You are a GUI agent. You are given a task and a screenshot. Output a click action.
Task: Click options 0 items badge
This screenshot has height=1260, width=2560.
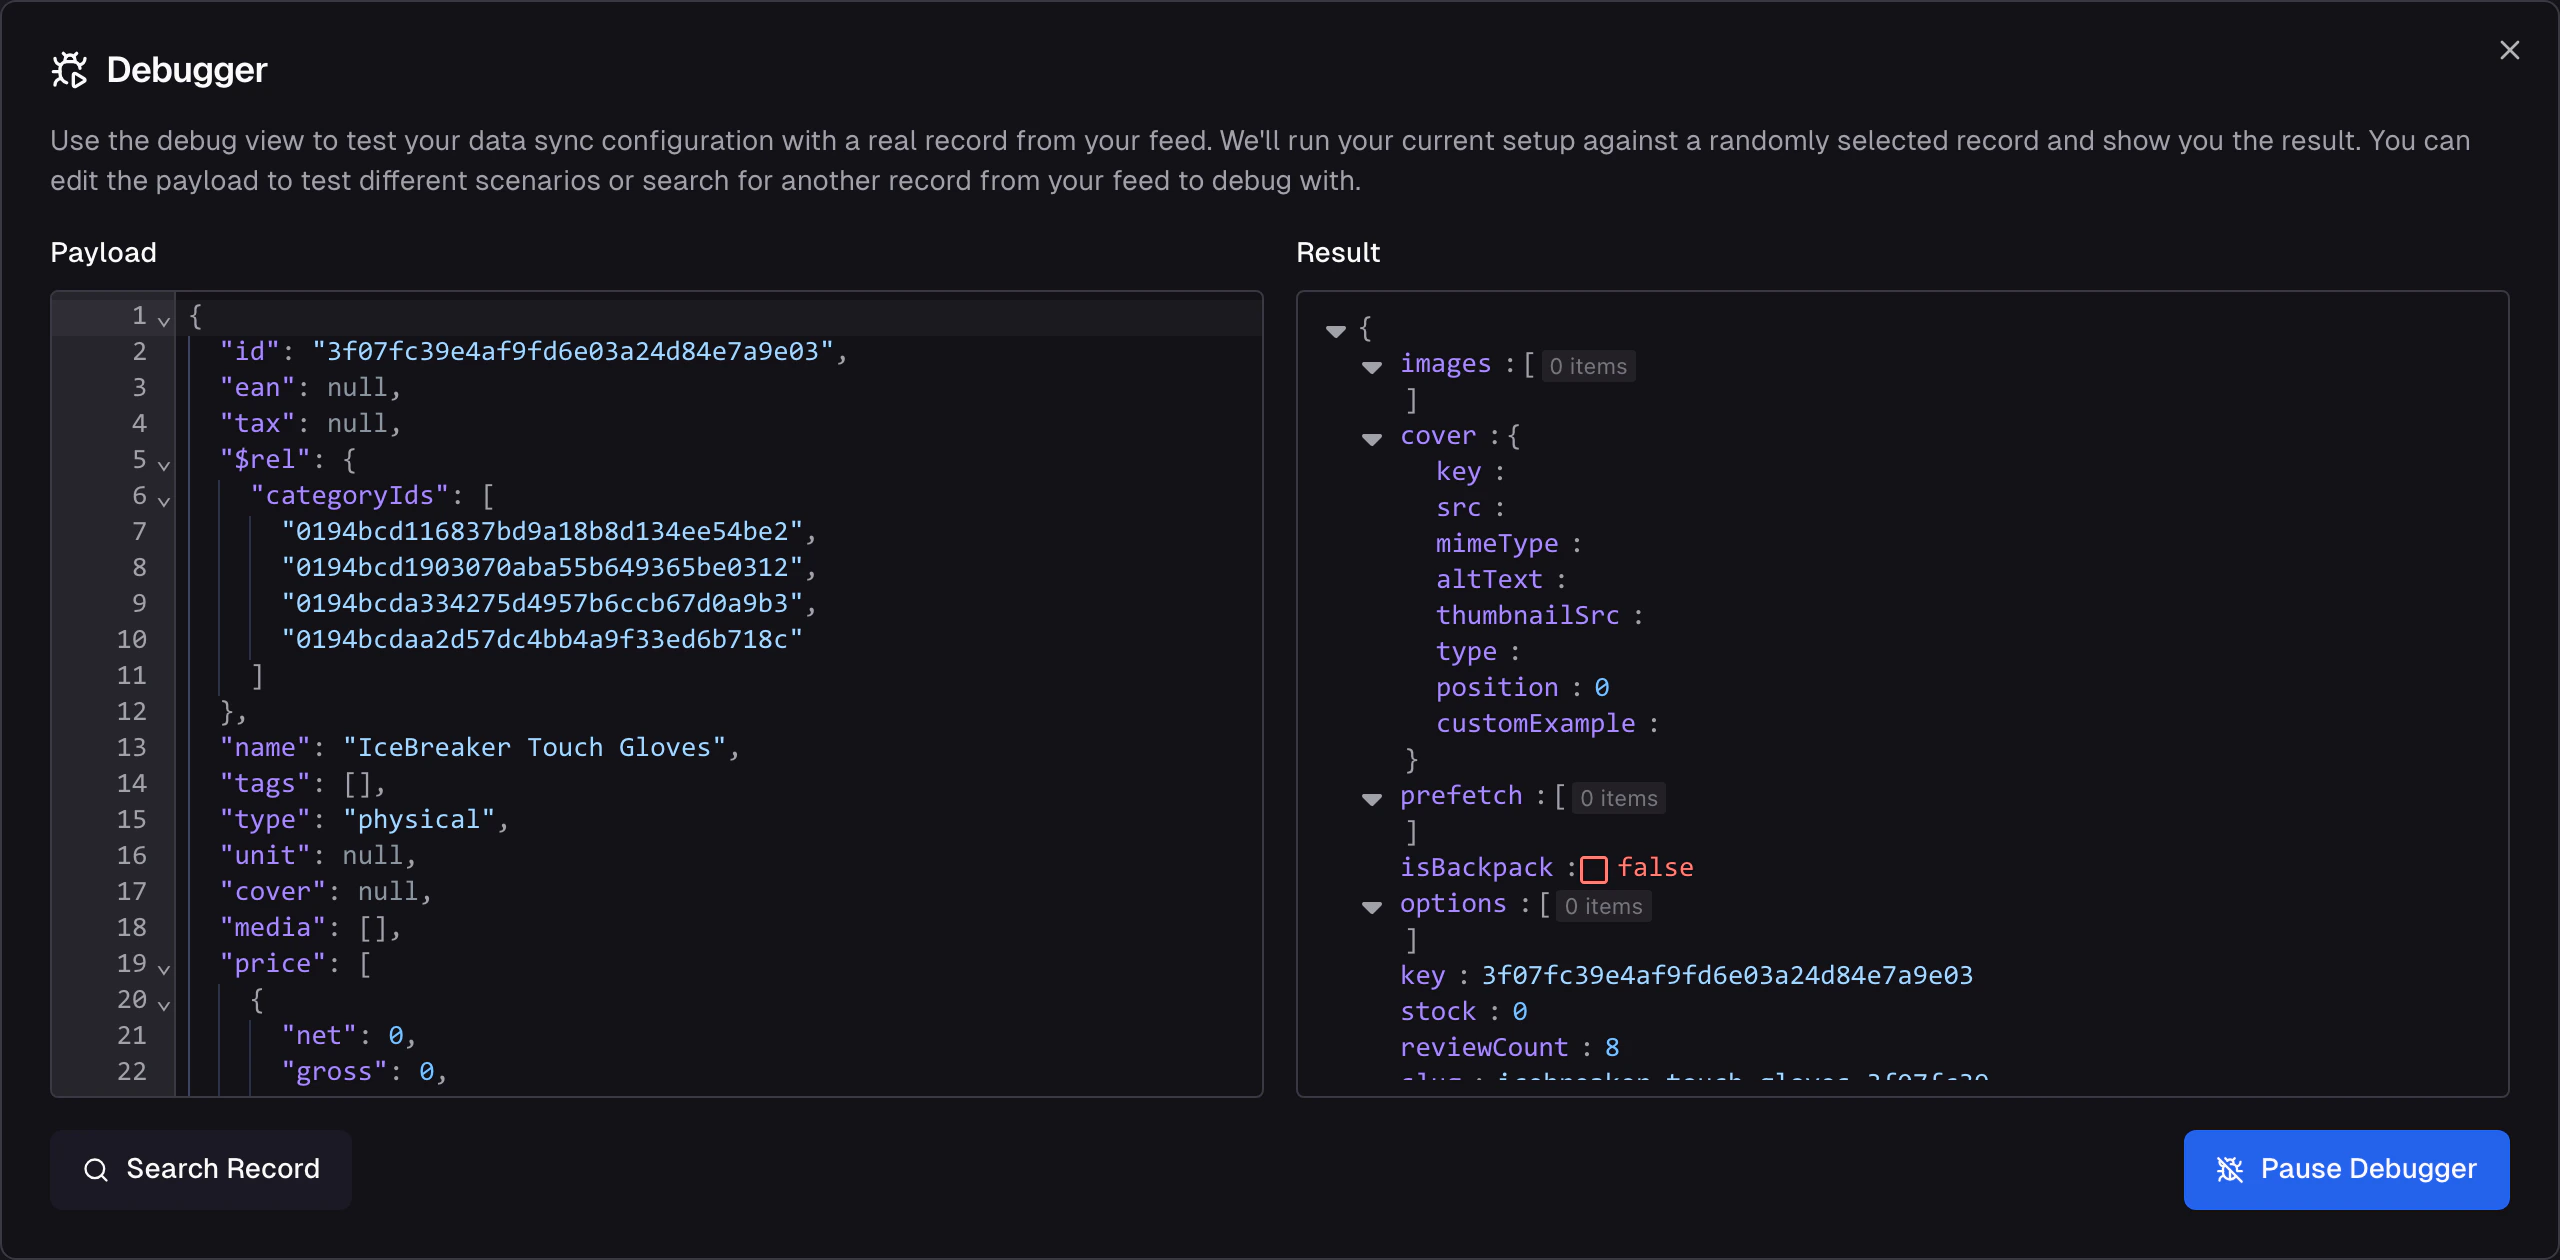point(1603,907)
